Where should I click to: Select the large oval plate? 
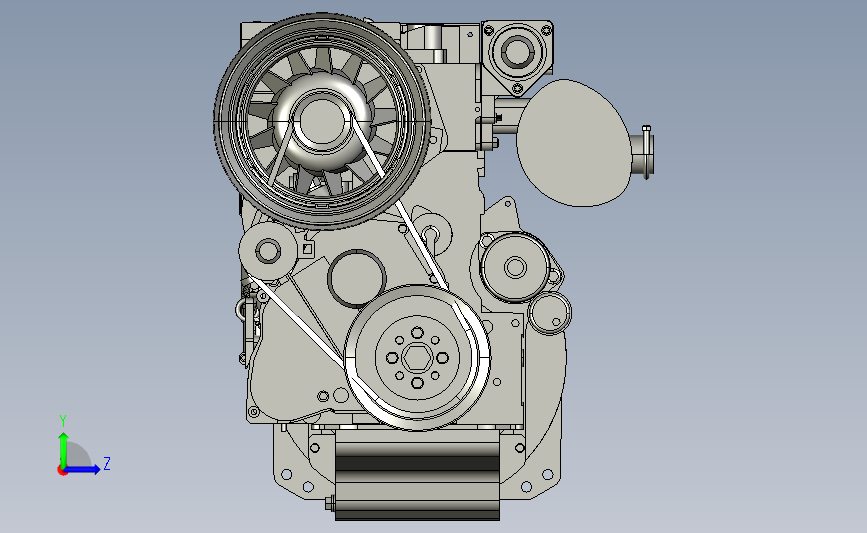[x=573, y=143]
